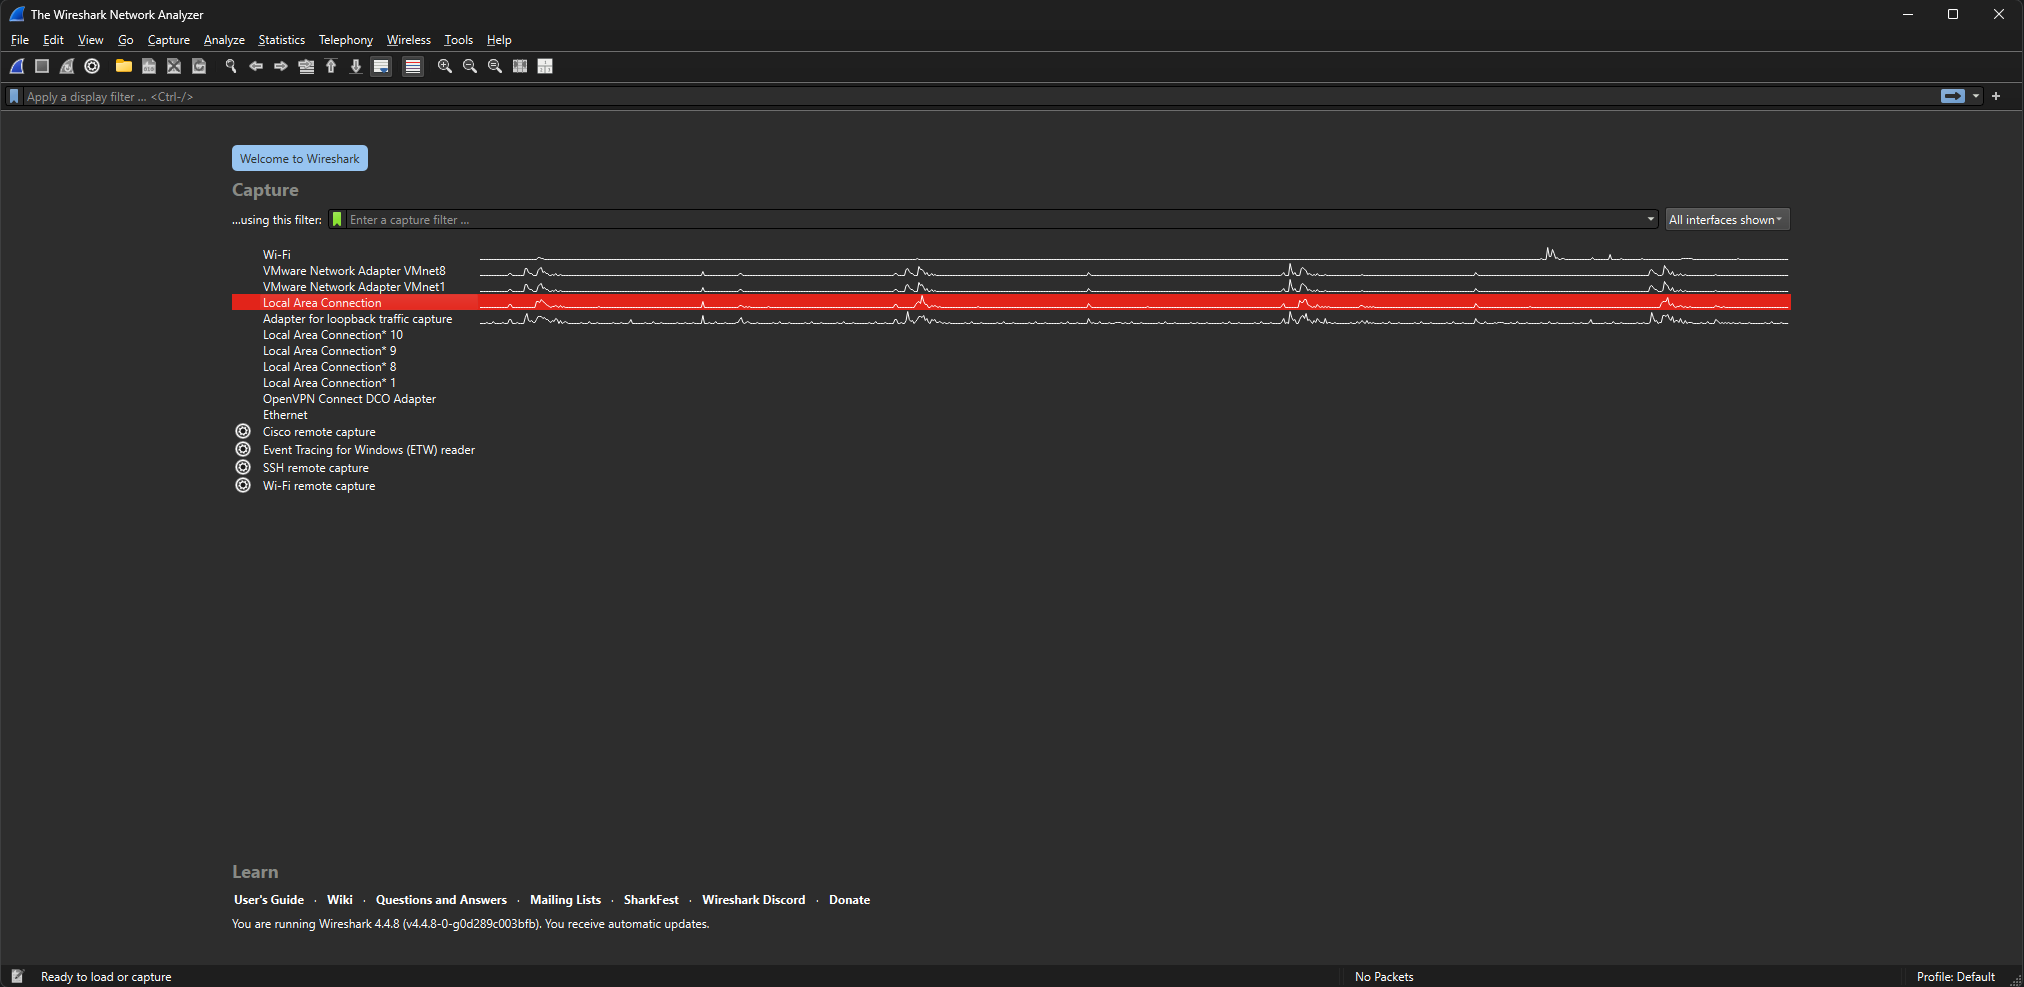
Task: Open a capture file with the folder icon
Action: pos(124,66)
